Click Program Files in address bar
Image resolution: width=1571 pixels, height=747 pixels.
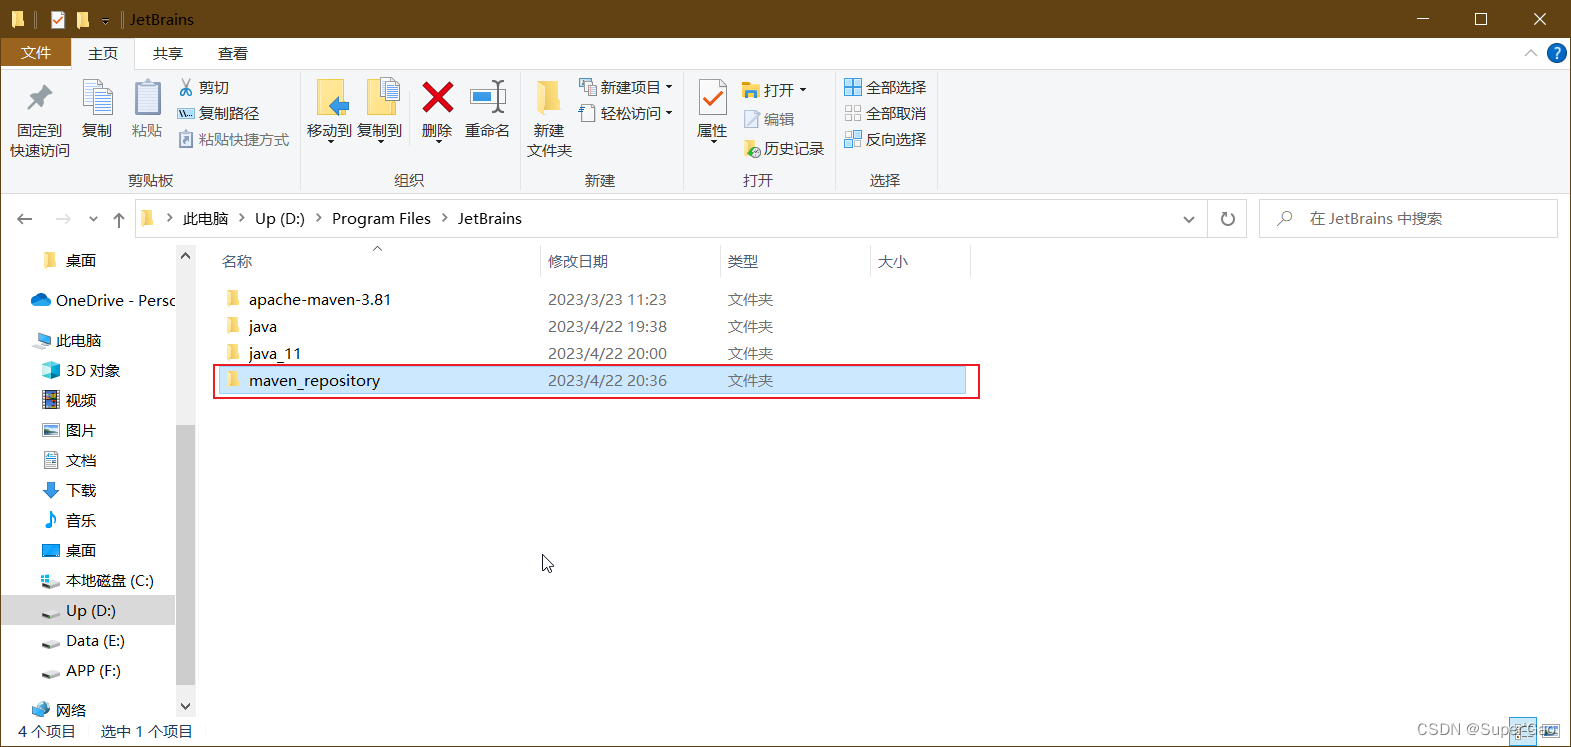(x=381, y=218)
